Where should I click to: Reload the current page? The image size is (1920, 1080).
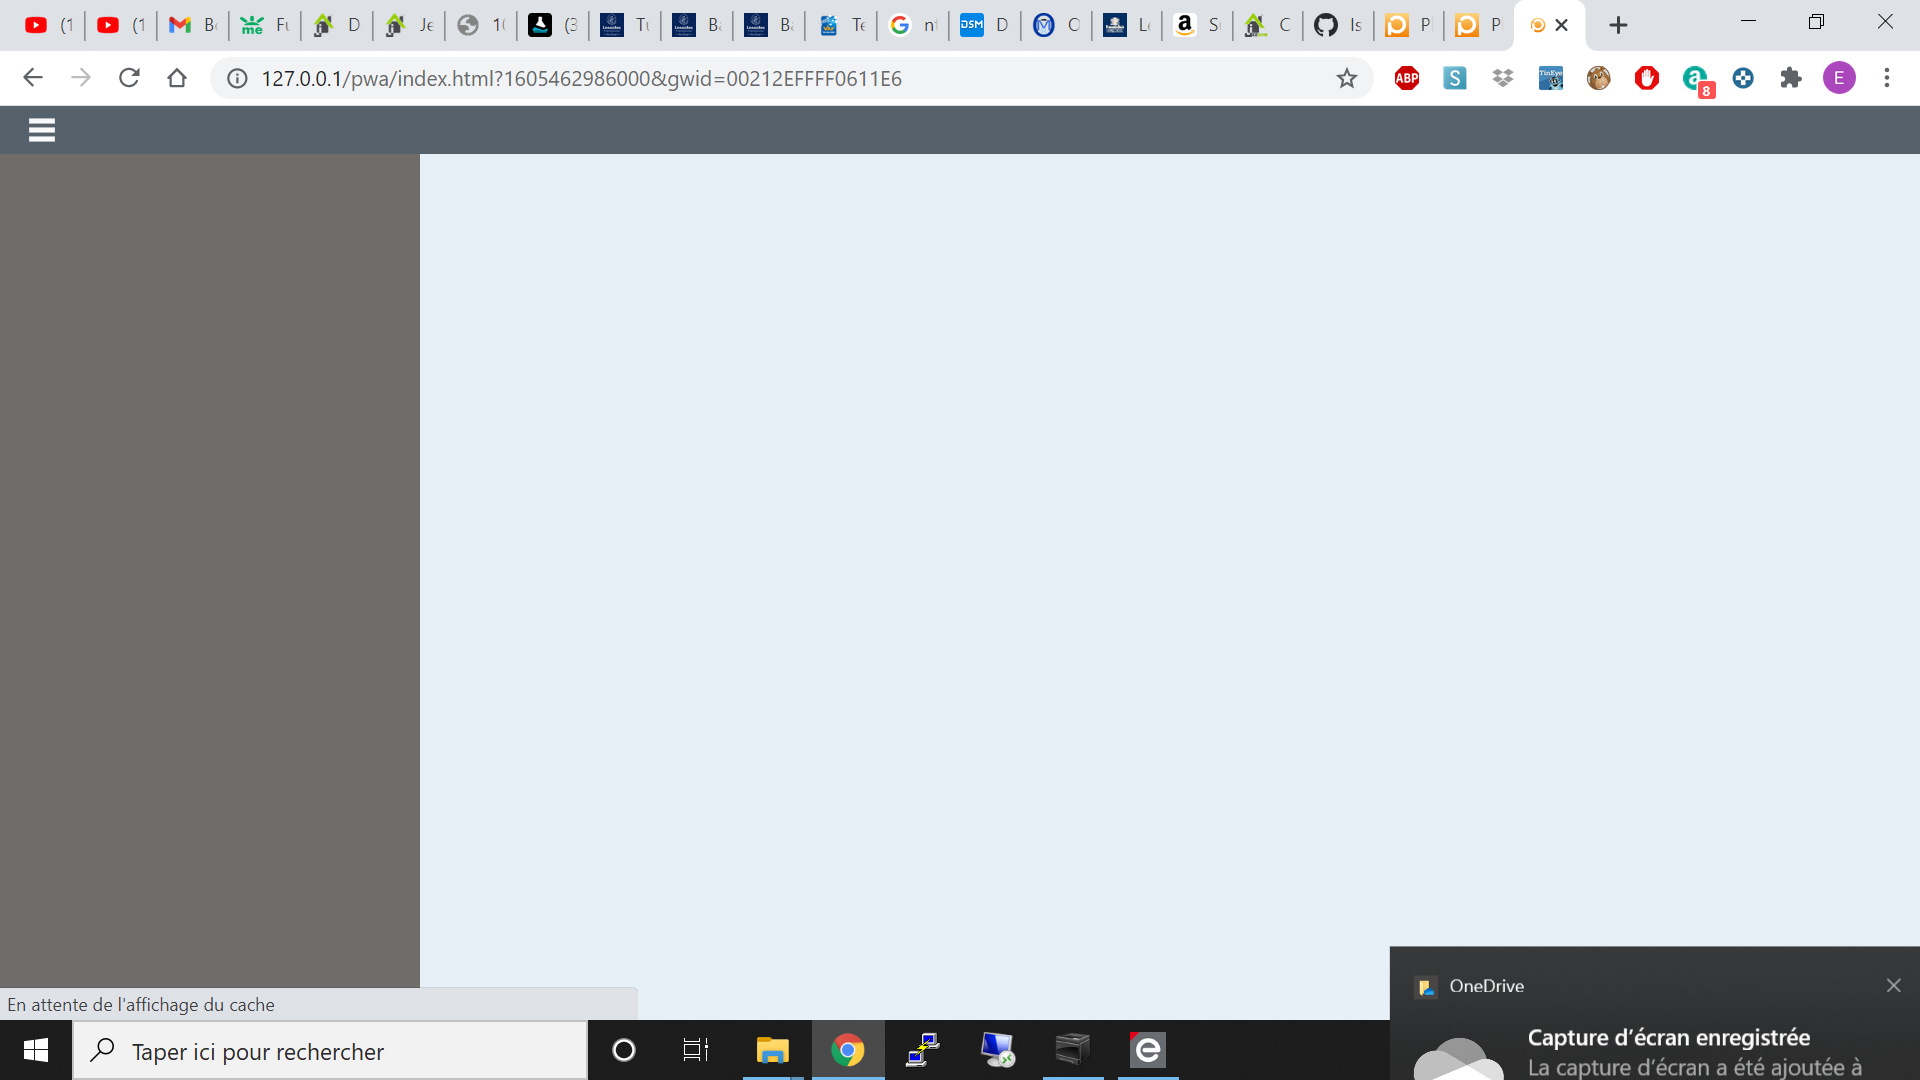tap(129, 78)
